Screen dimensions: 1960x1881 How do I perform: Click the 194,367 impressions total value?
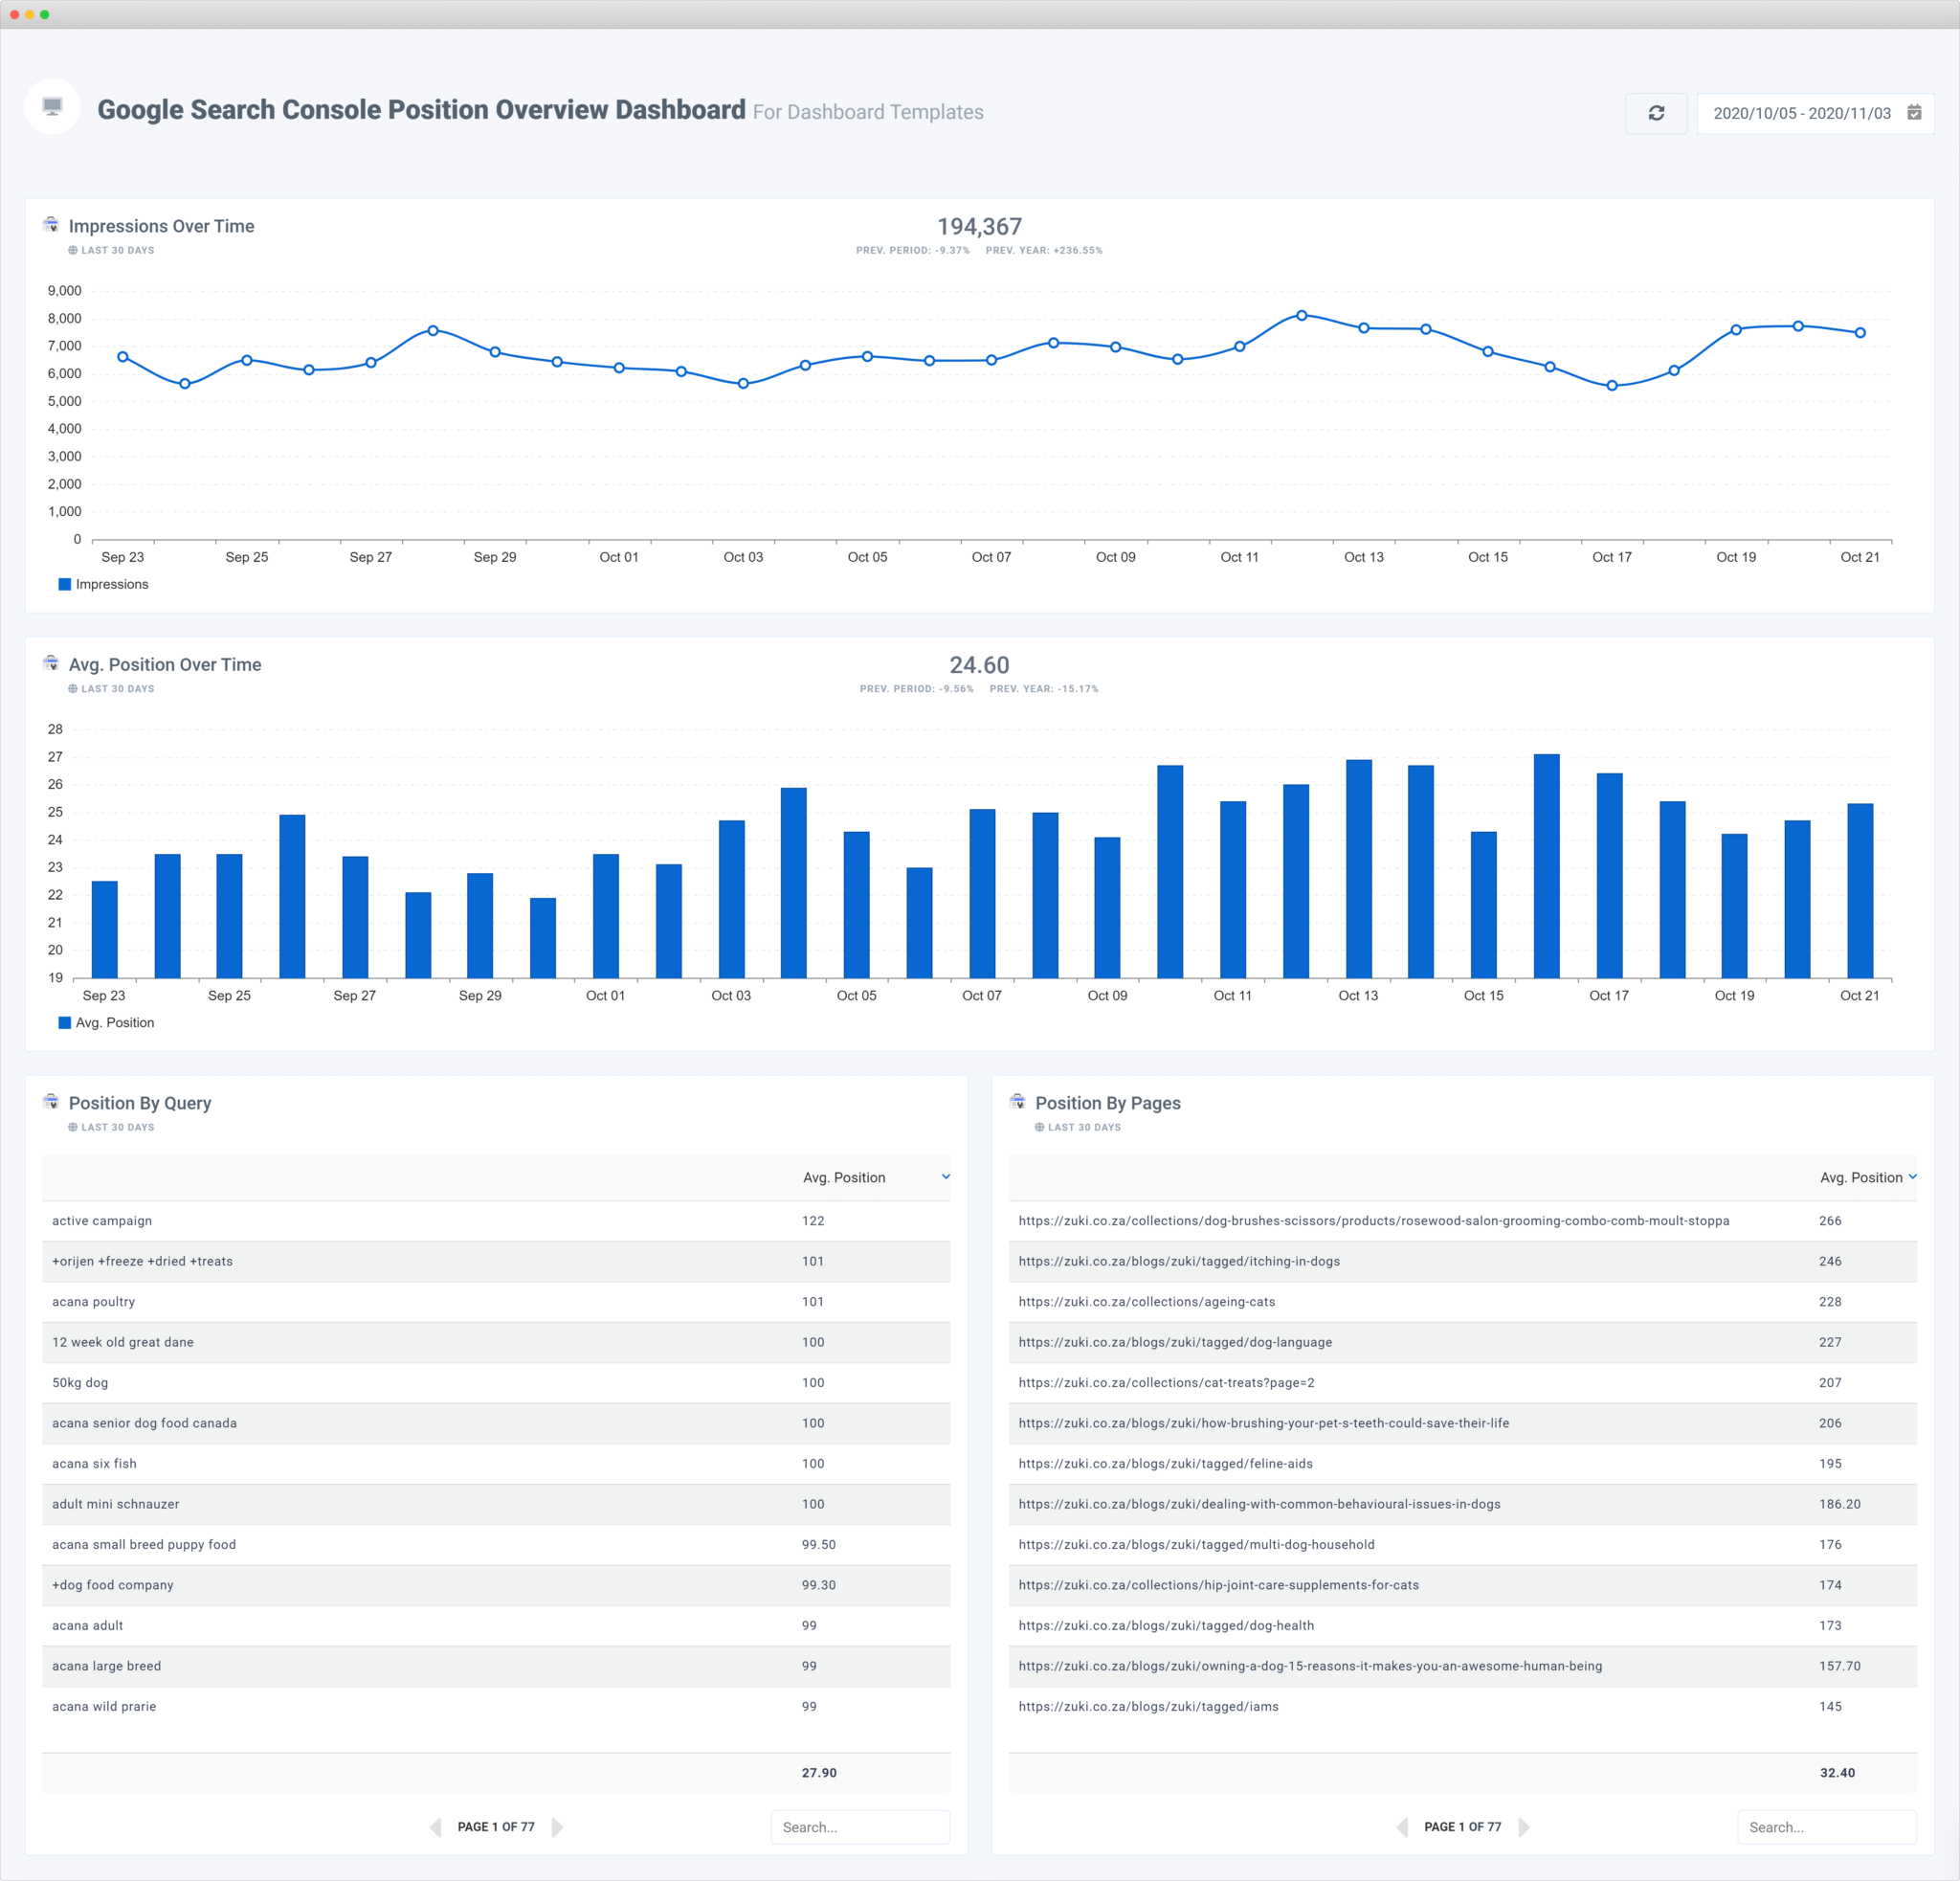979,227
